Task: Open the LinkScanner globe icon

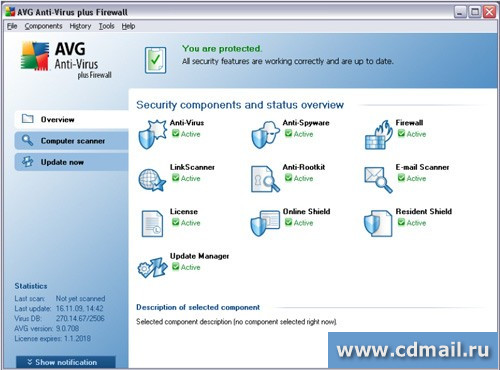Action: [152, 179]
